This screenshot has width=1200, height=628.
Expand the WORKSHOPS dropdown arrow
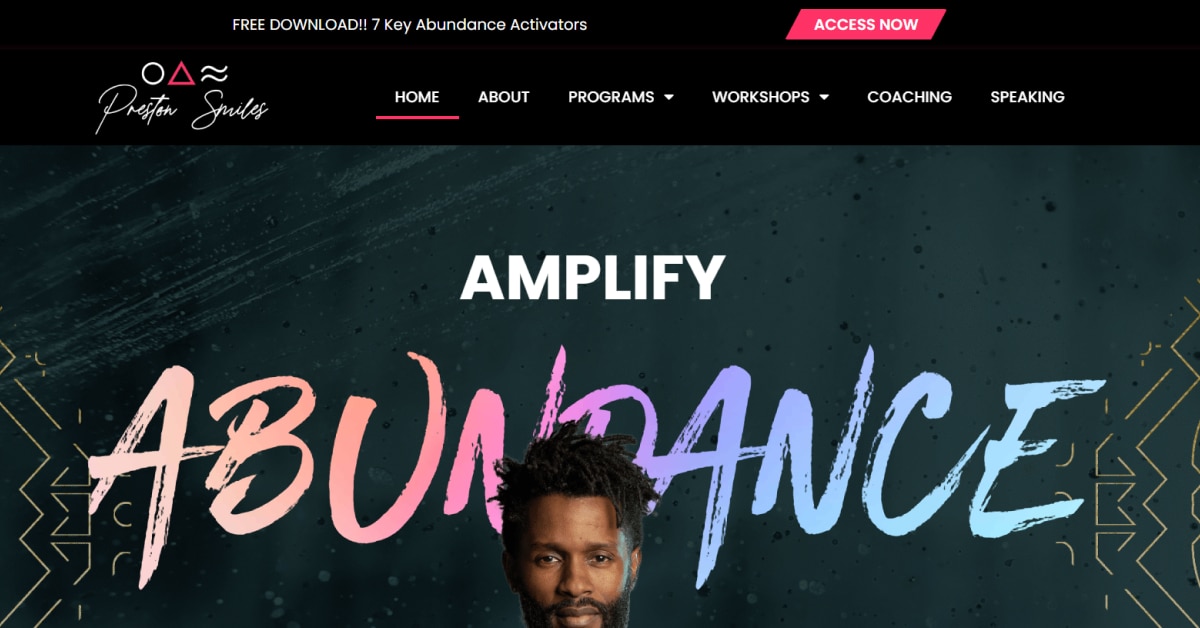pyautogui.click(x=824, y=97)
